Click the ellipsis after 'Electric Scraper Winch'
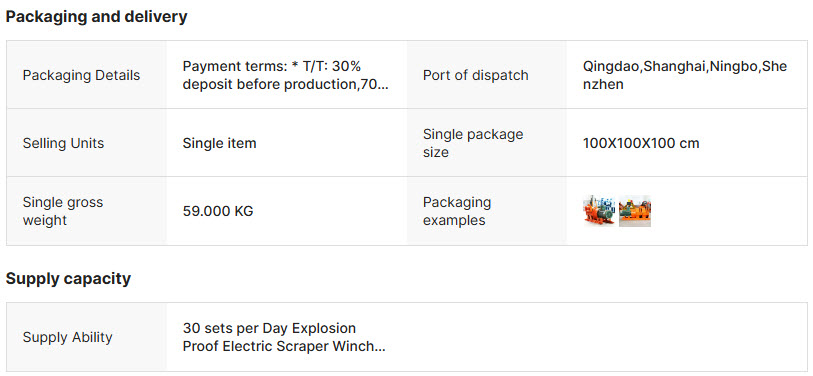The image size is (813, 376). pos(380,348)
